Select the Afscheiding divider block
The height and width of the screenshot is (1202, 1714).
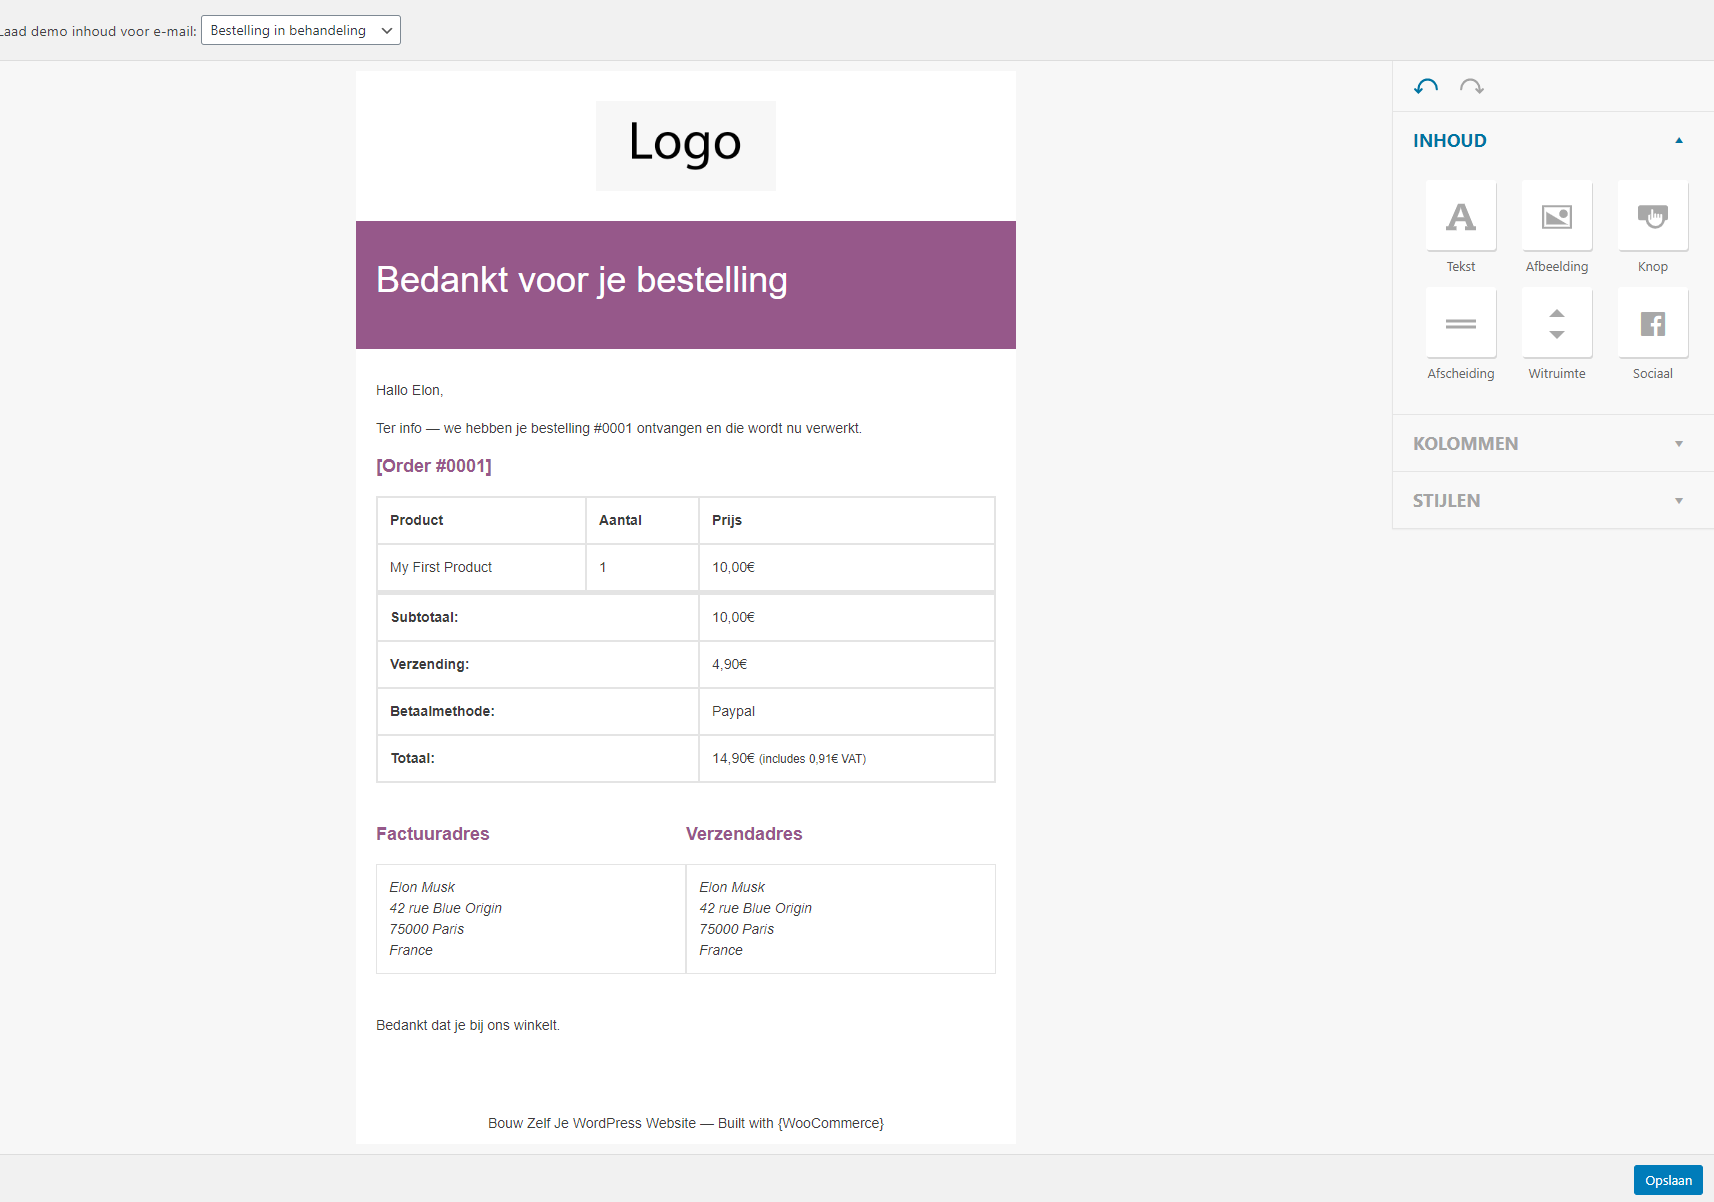point(1461,323)
